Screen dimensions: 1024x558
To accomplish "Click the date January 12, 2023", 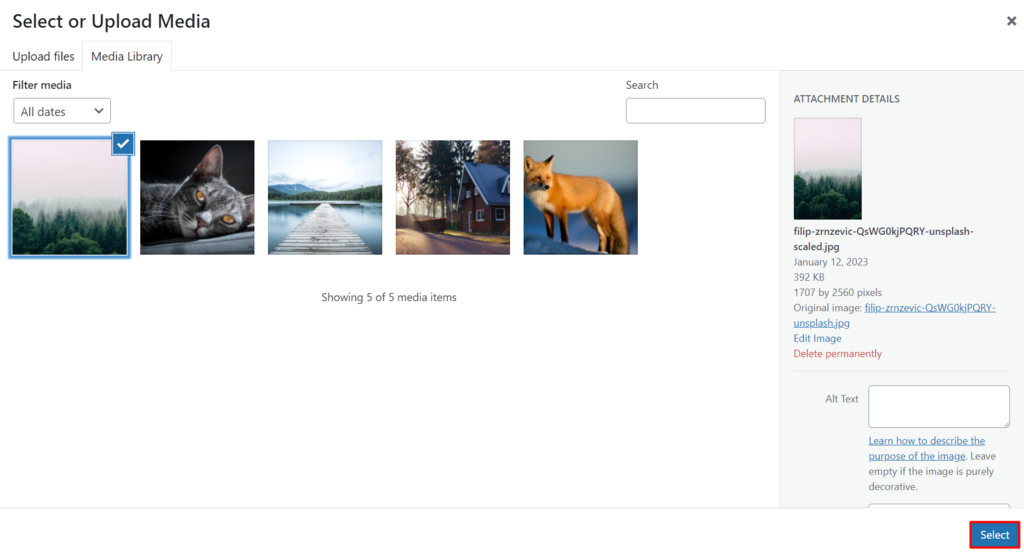I will tap(831, 262).
